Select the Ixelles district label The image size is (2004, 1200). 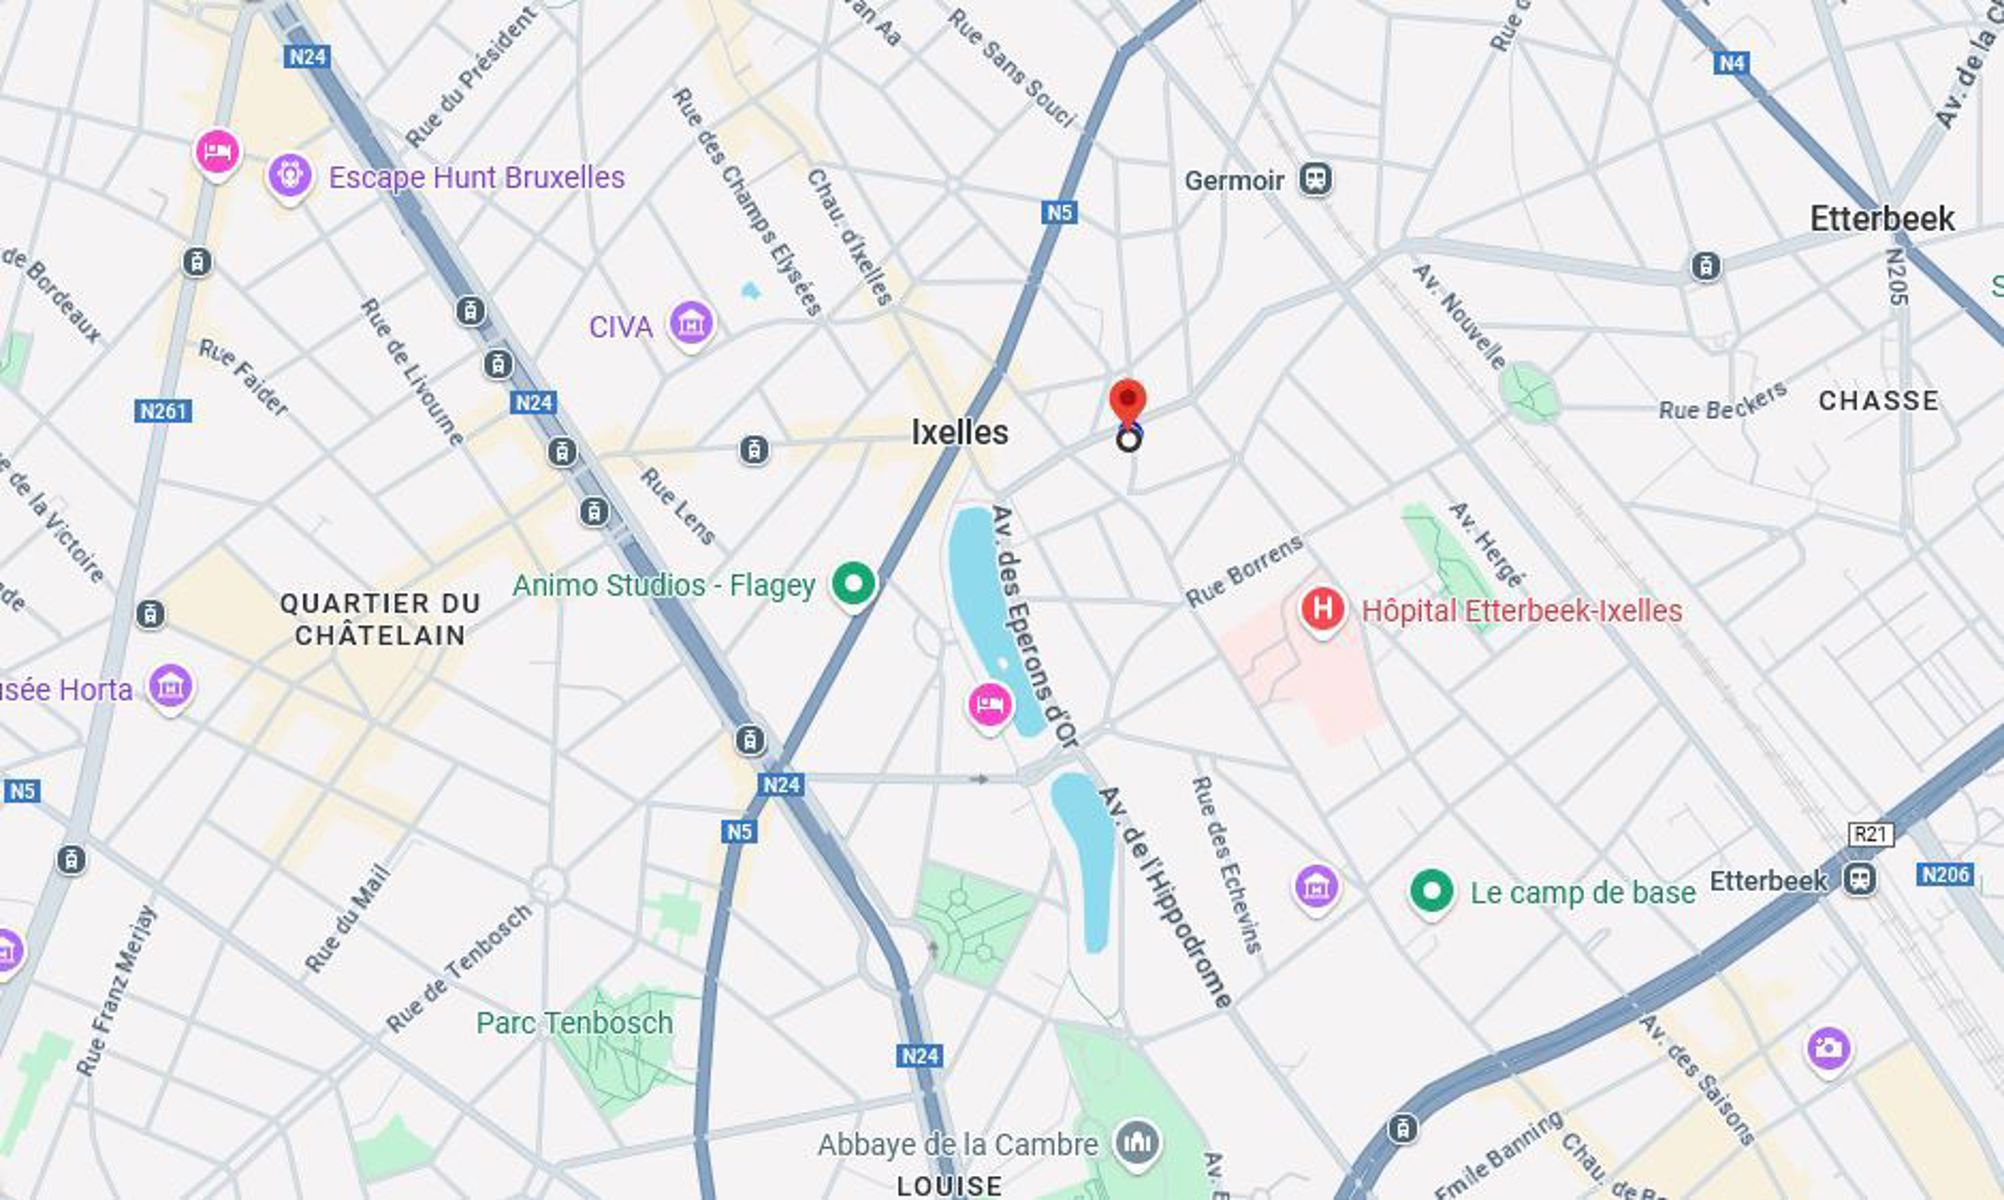pyautogui.click(x=960, y=432)
